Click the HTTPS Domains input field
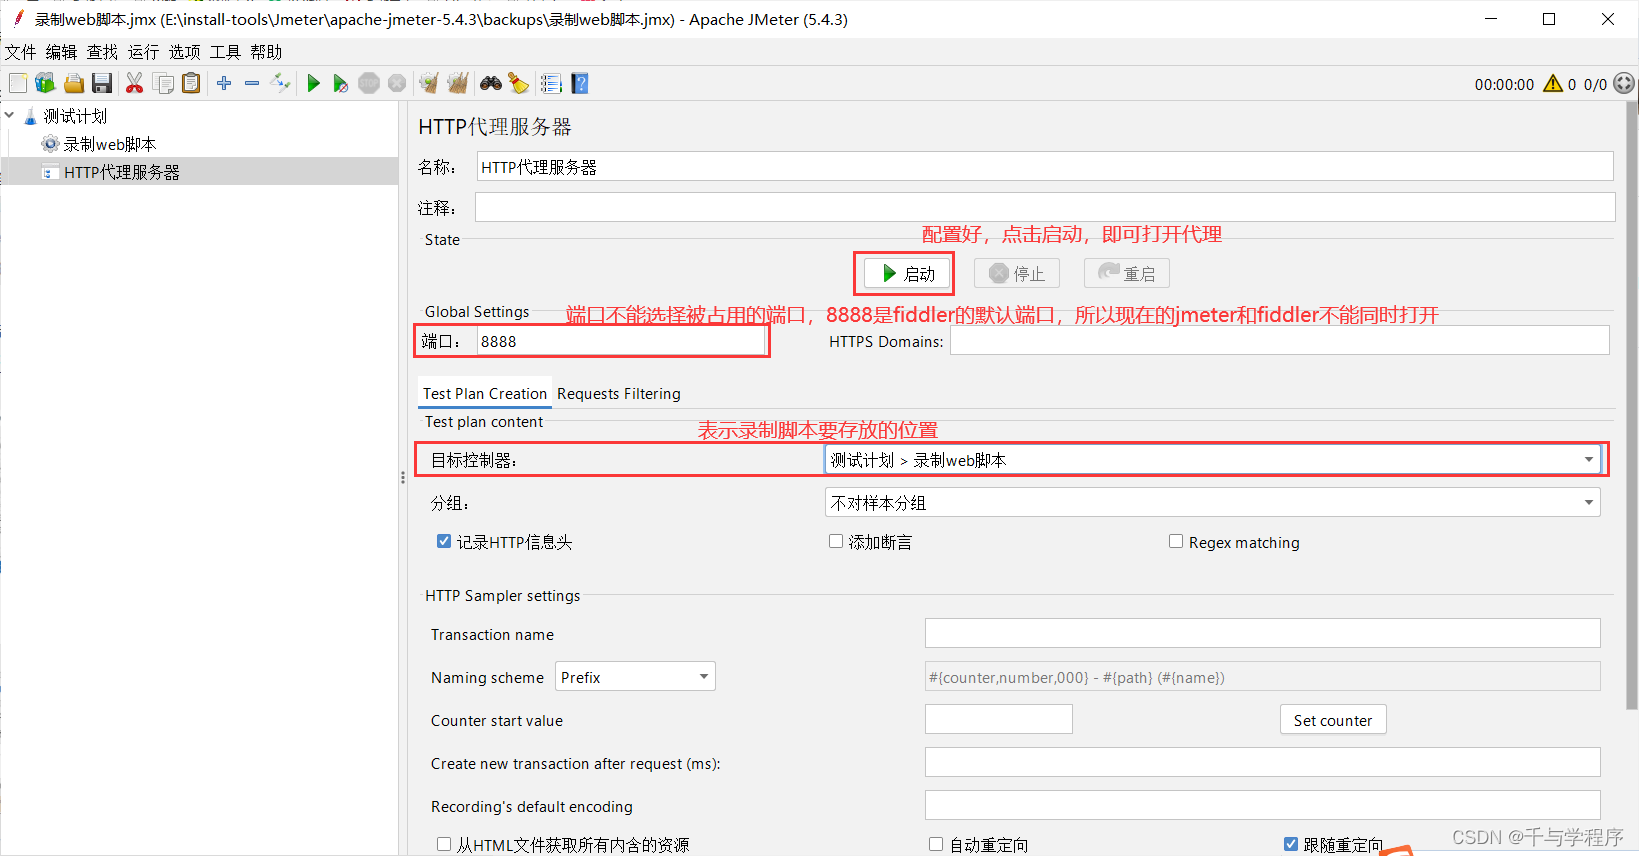The width and height of the screenshot is (1639, 856). click(x=1280, y=341)
